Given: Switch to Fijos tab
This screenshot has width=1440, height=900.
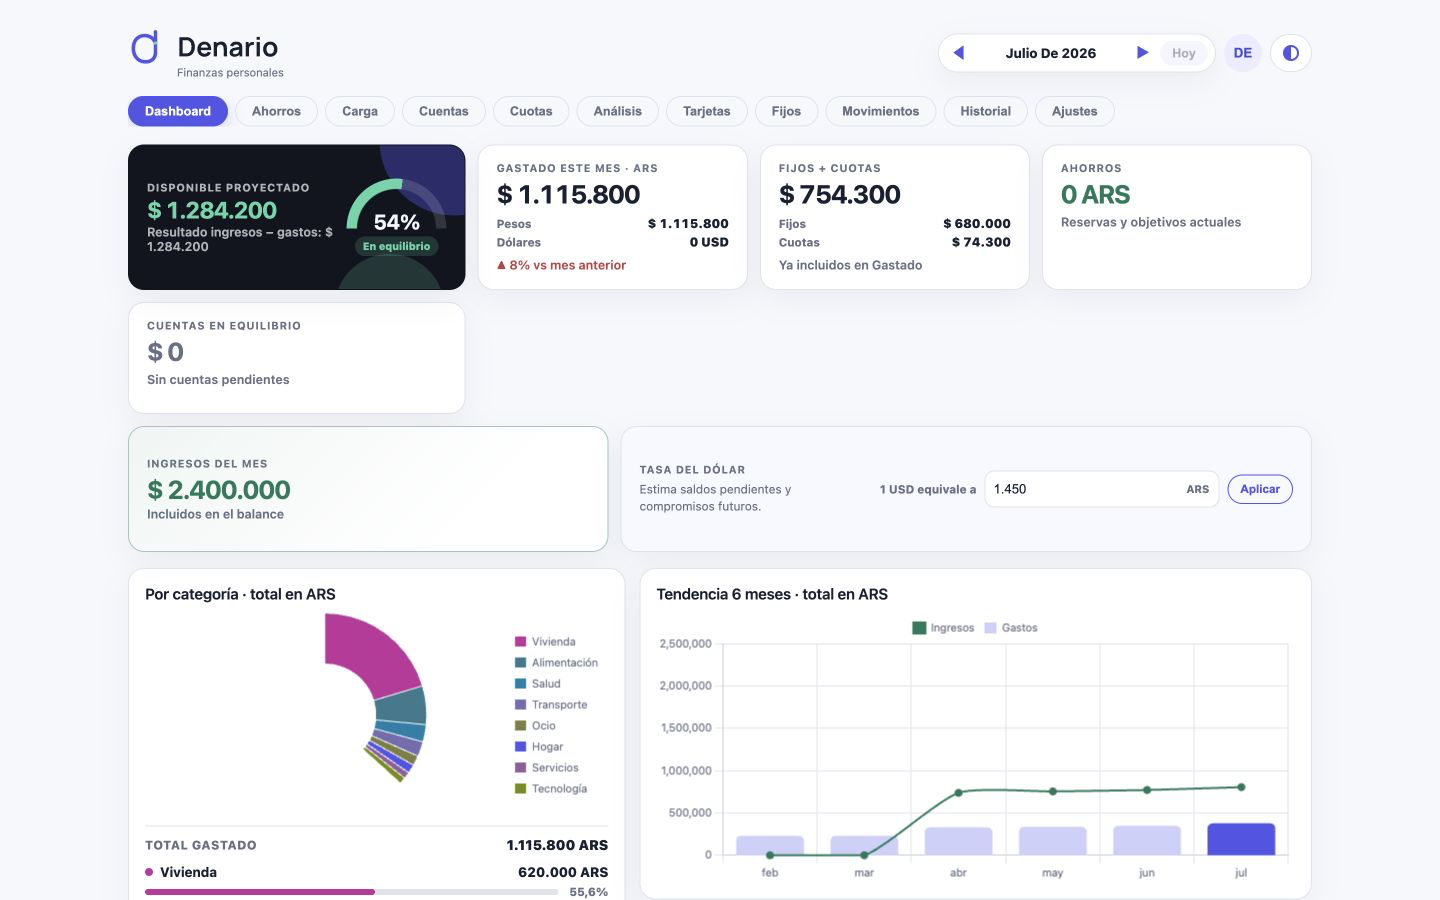Looking at the screenshot, I should tap(786, 111).
